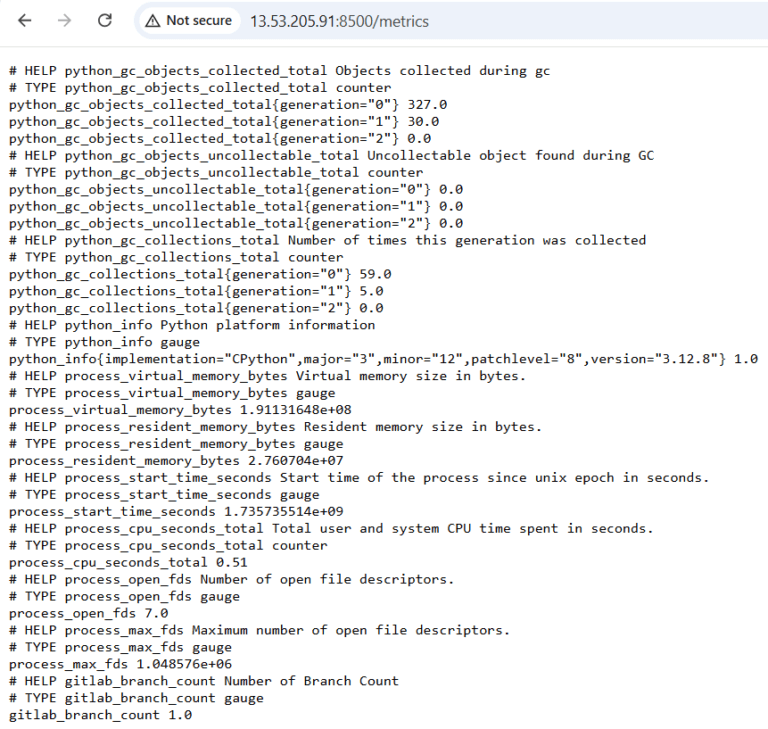This screenshot has height=729, width=768.
Task: Focus the address bar URL 13.53.205.91:8500/metrics
Action: click(x=339, y=22)
